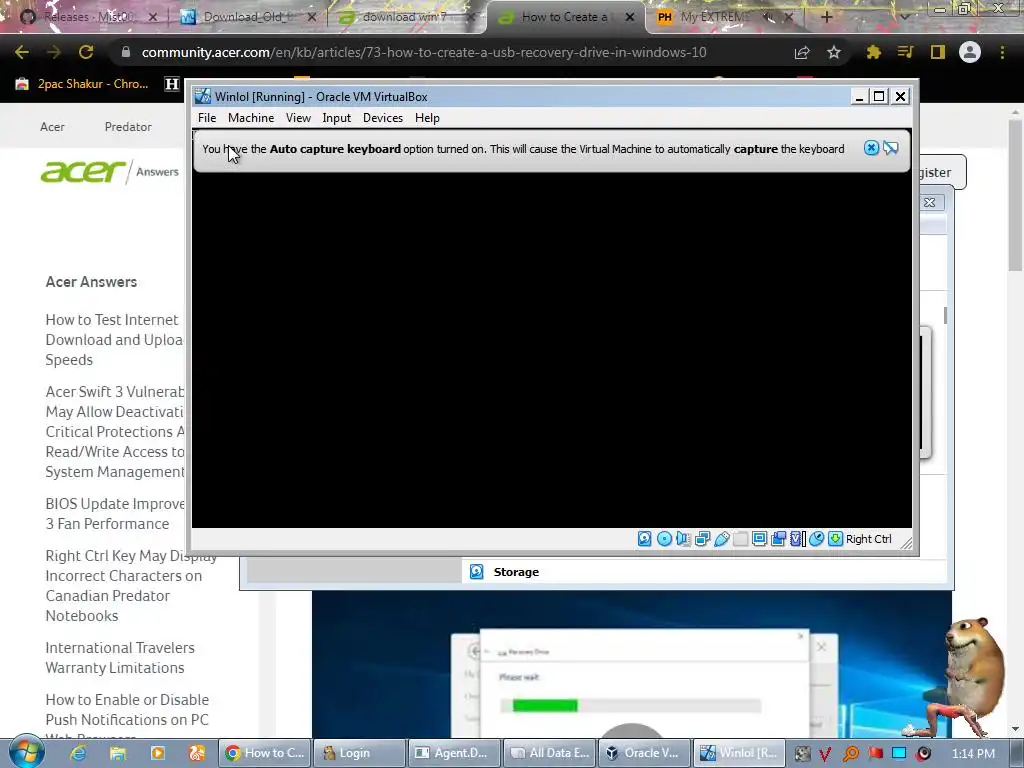Click the Chrome address bar URL

(424, 52)
